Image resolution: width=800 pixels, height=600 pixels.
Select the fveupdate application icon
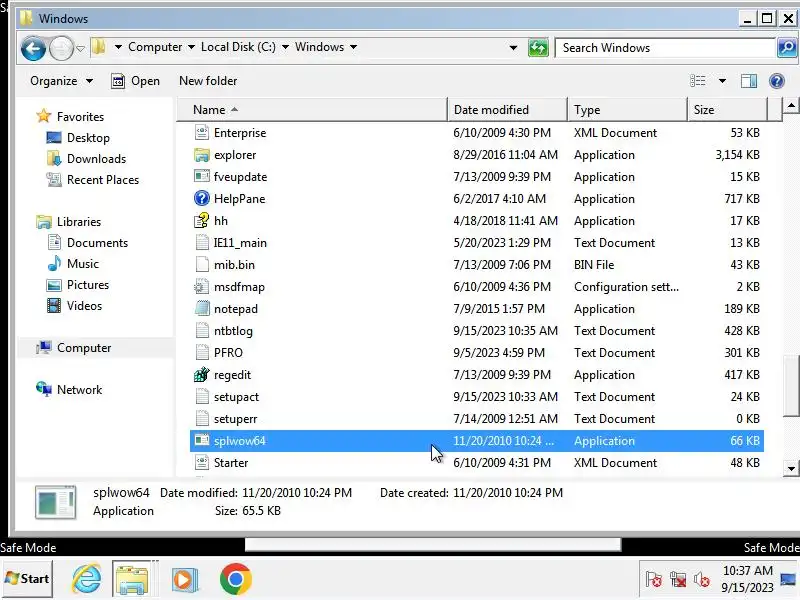(202, 177)
